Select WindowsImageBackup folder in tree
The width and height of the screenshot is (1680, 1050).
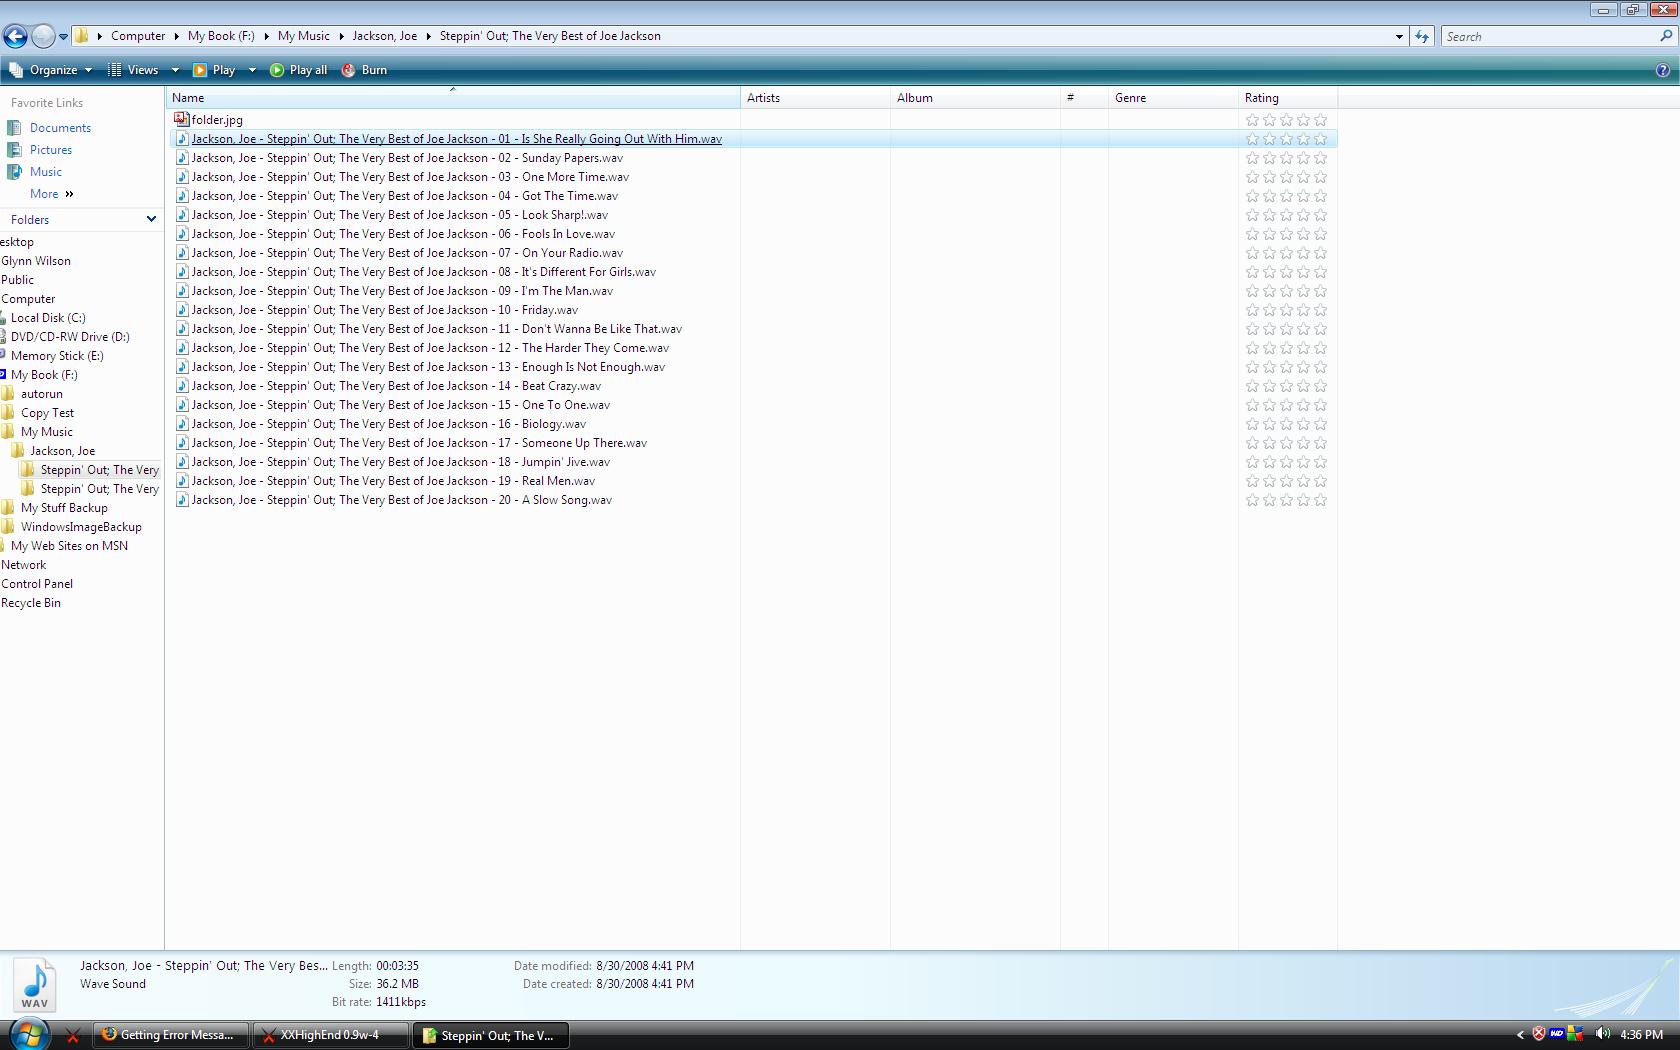click(81, 527)
